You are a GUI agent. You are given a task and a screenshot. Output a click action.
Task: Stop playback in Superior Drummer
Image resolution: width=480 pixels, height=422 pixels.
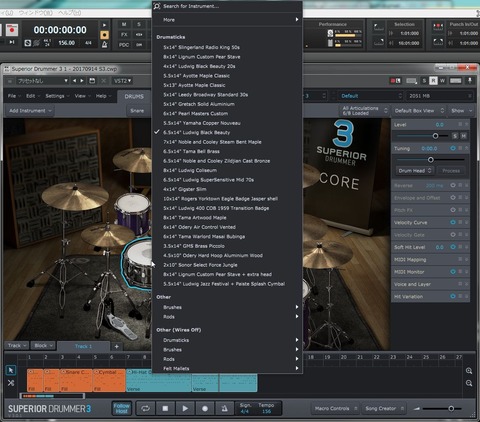click(x=165, y=408)
